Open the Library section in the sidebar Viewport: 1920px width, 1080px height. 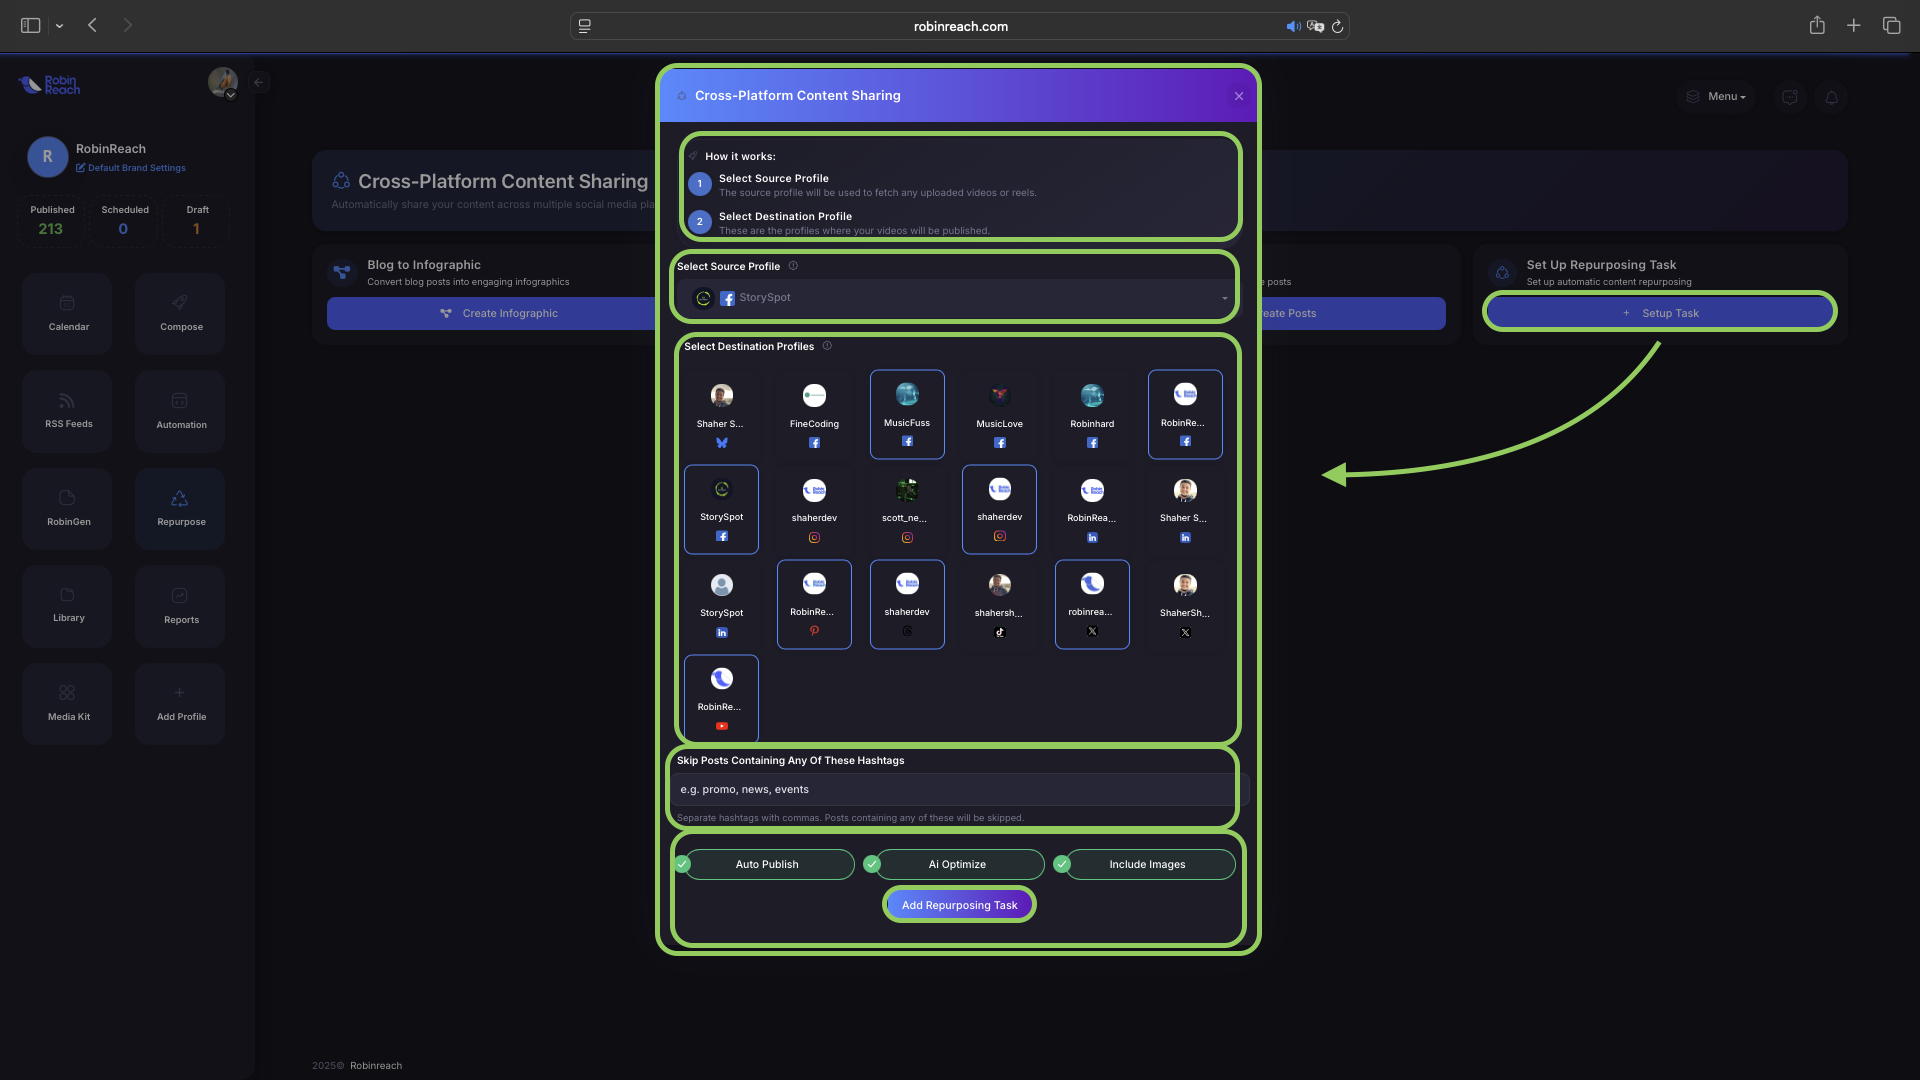pyautogui.click(x=68, y=605)
